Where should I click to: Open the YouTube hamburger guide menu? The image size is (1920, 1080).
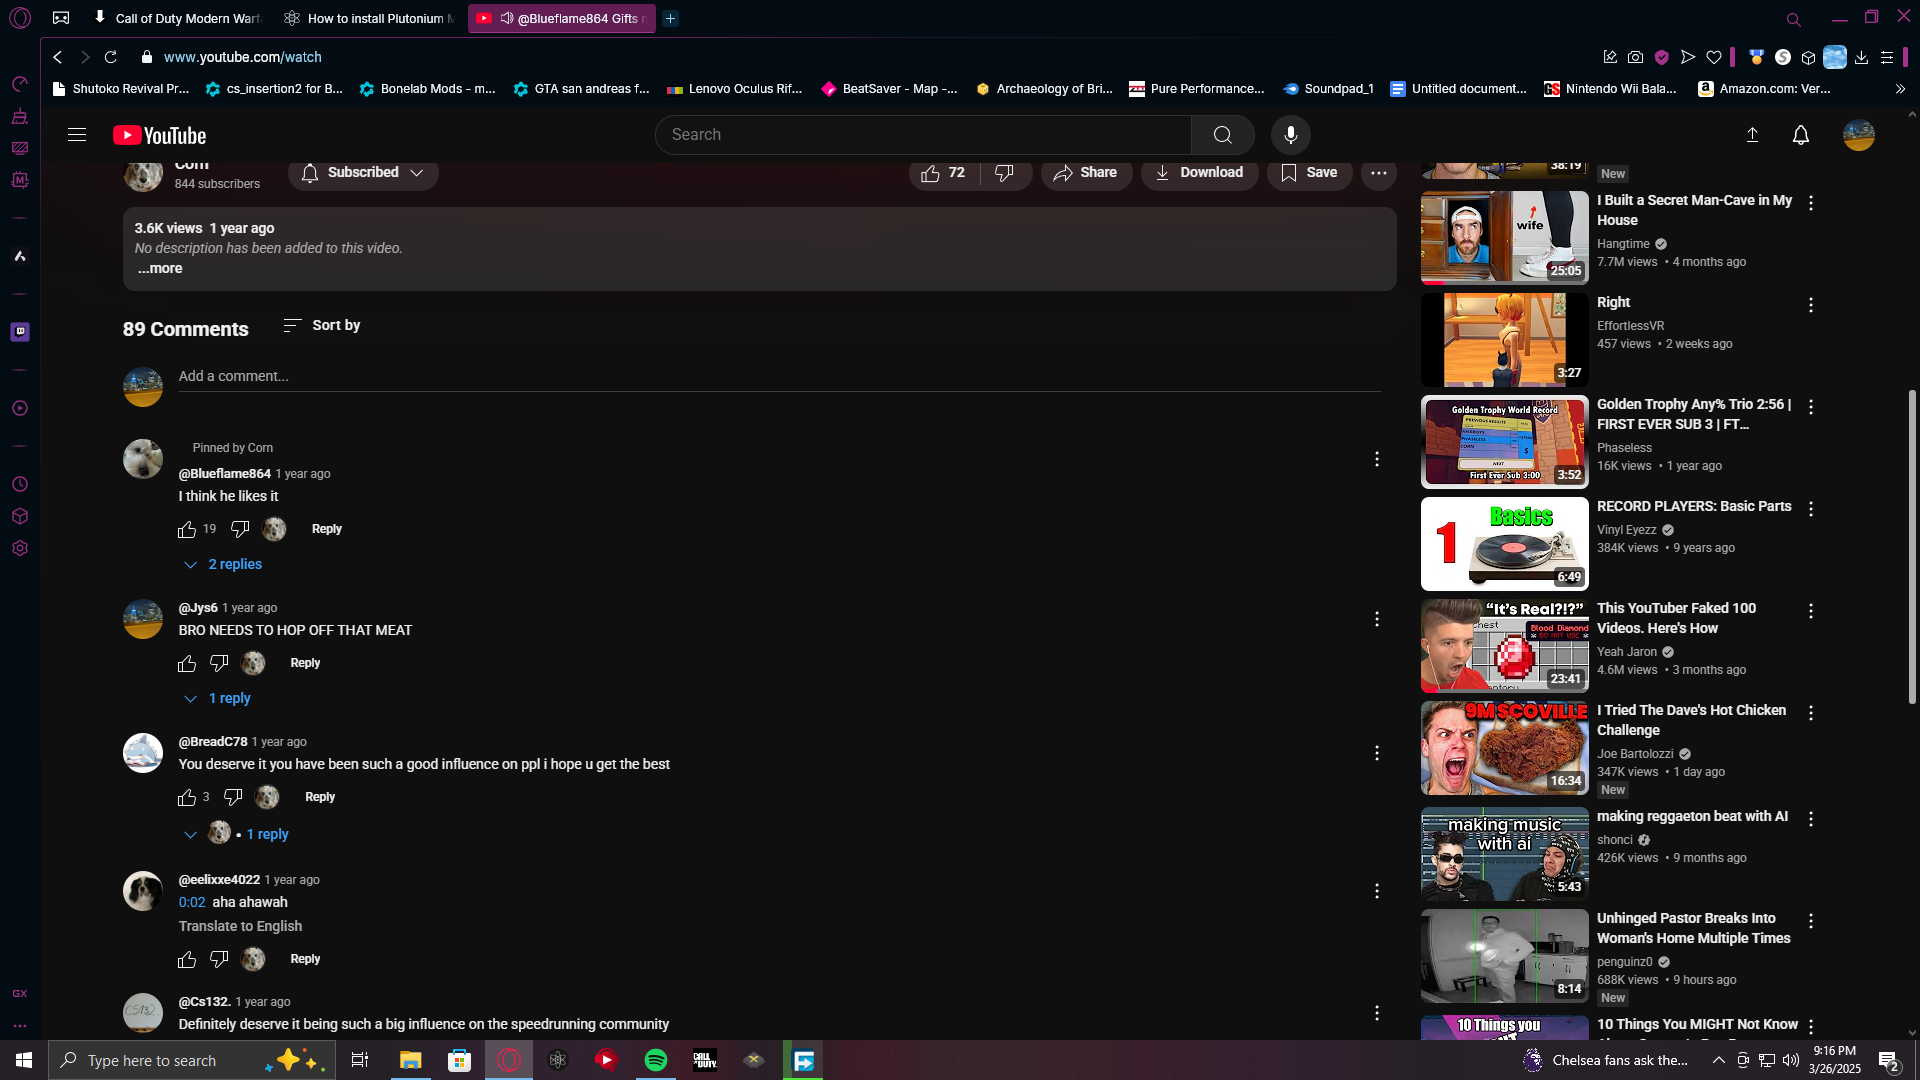pos(77,135)
